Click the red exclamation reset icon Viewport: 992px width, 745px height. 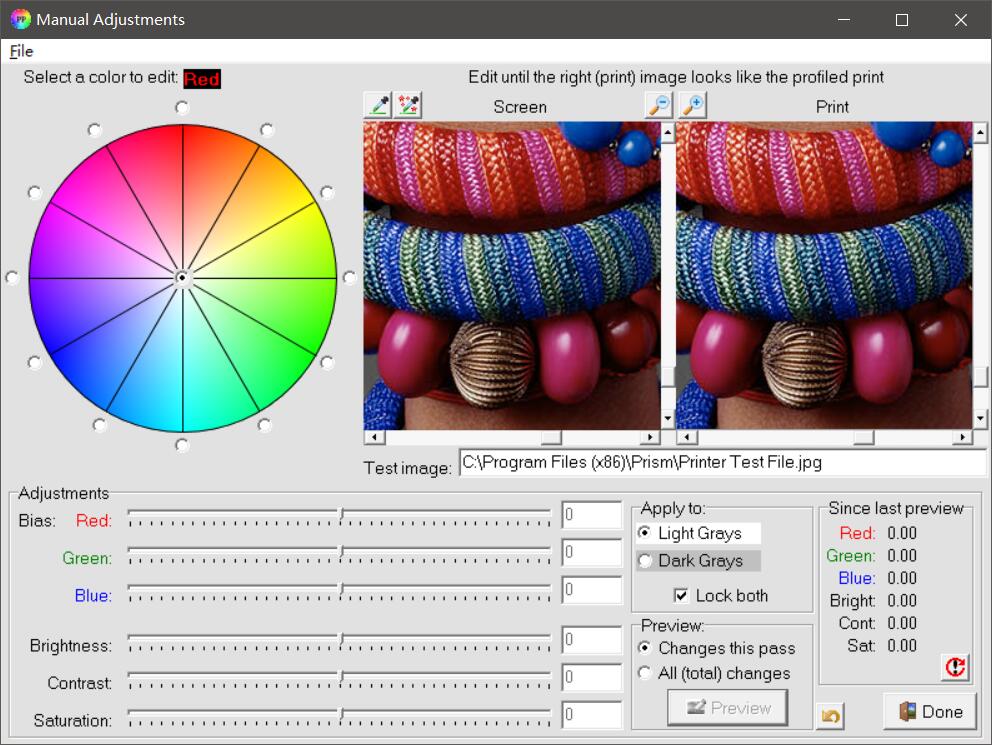click(955, 667)
